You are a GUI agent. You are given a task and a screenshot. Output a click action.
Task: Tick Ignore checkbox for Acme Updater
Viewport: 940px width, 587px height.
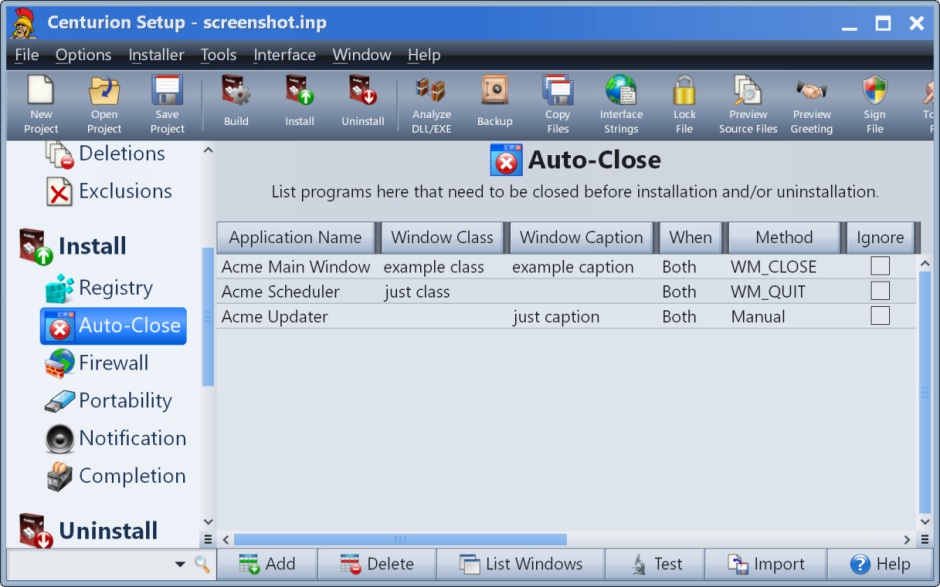point(879,316)
